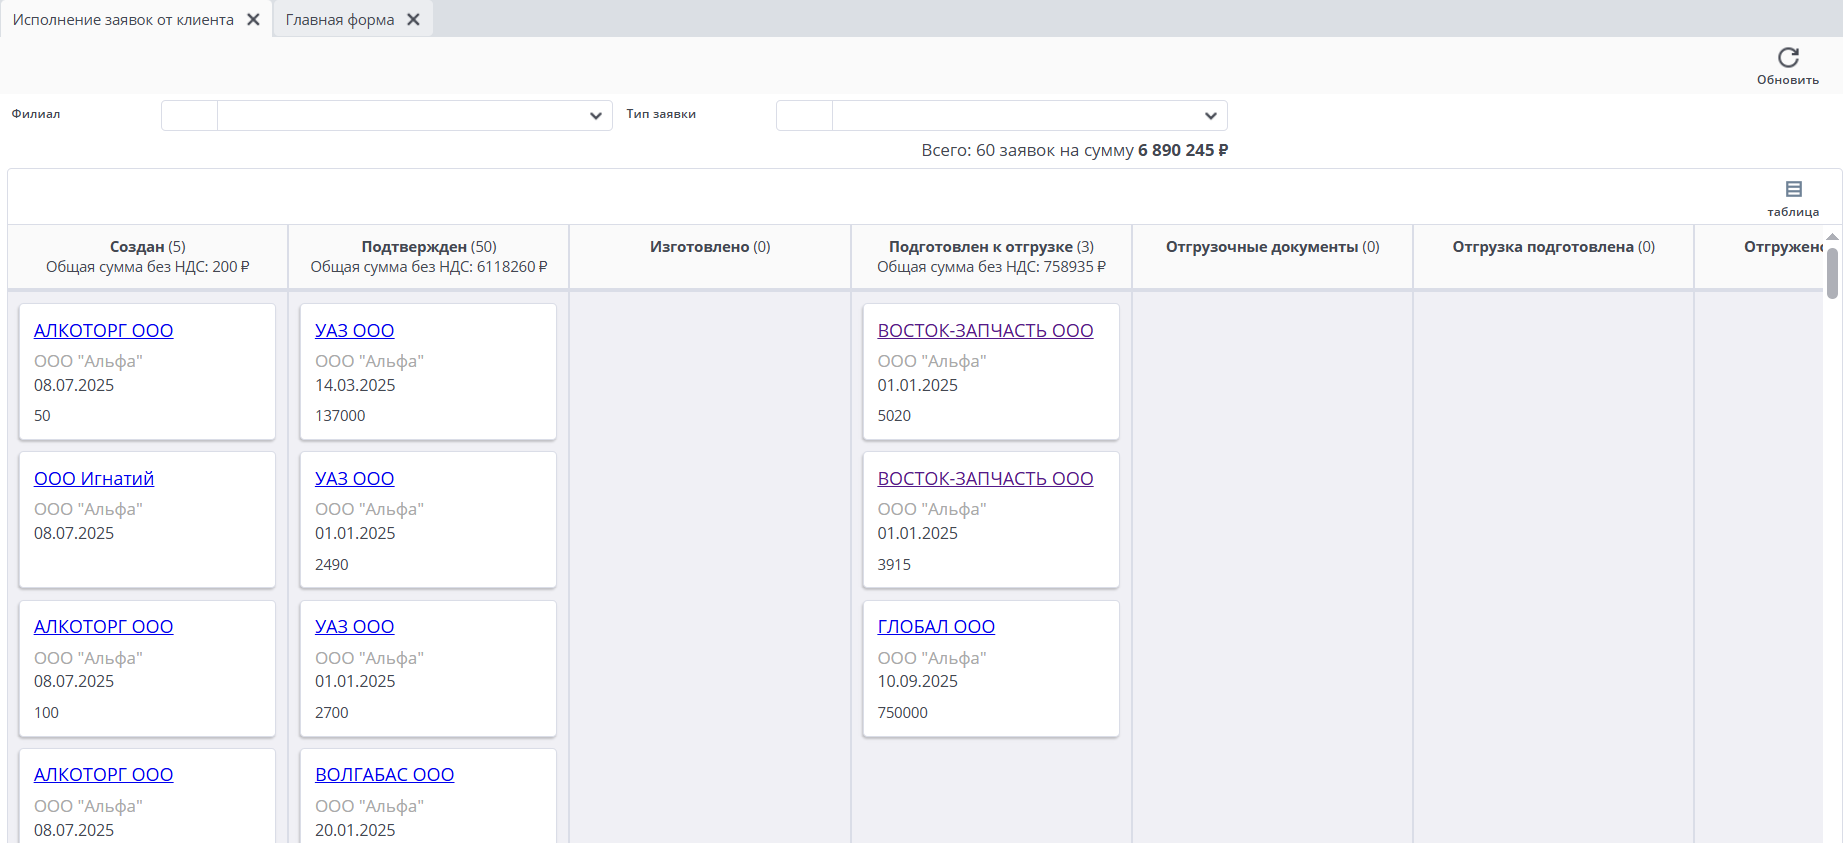Click the Обновить refresh icon

point(1787,58)
